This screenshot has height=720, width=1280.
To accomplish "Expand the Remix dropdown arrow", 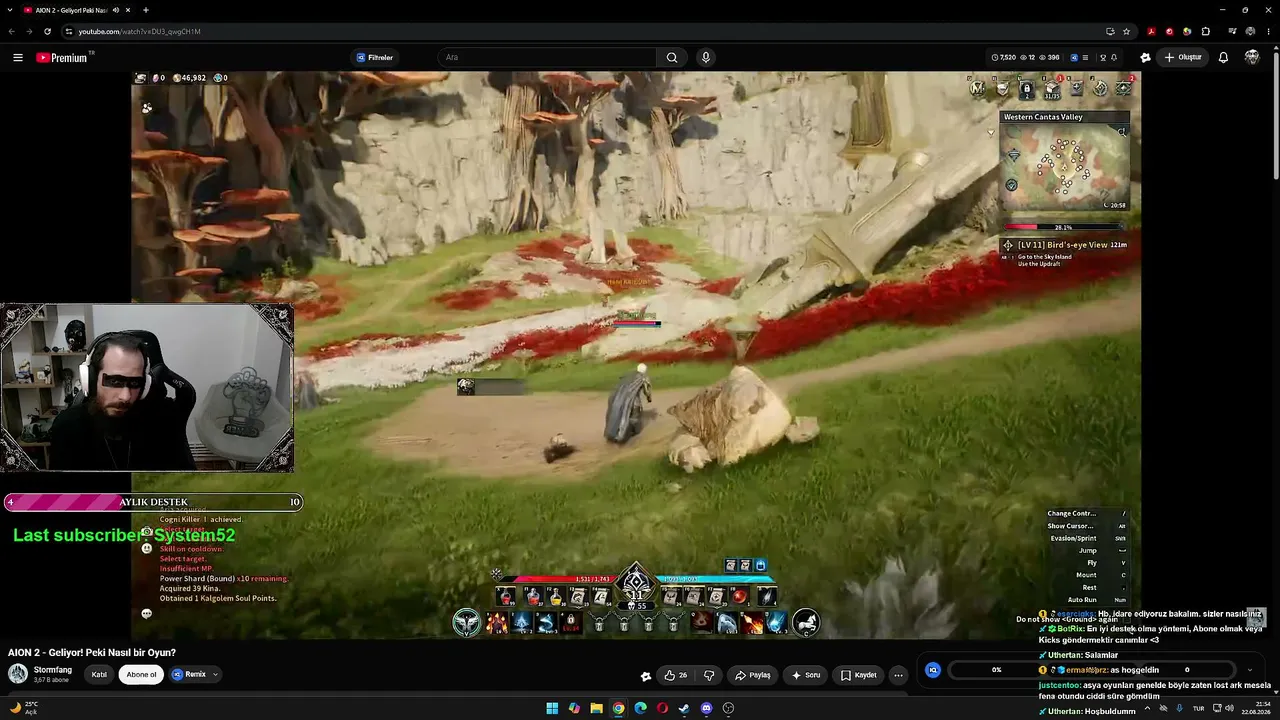I will (215, 674).
